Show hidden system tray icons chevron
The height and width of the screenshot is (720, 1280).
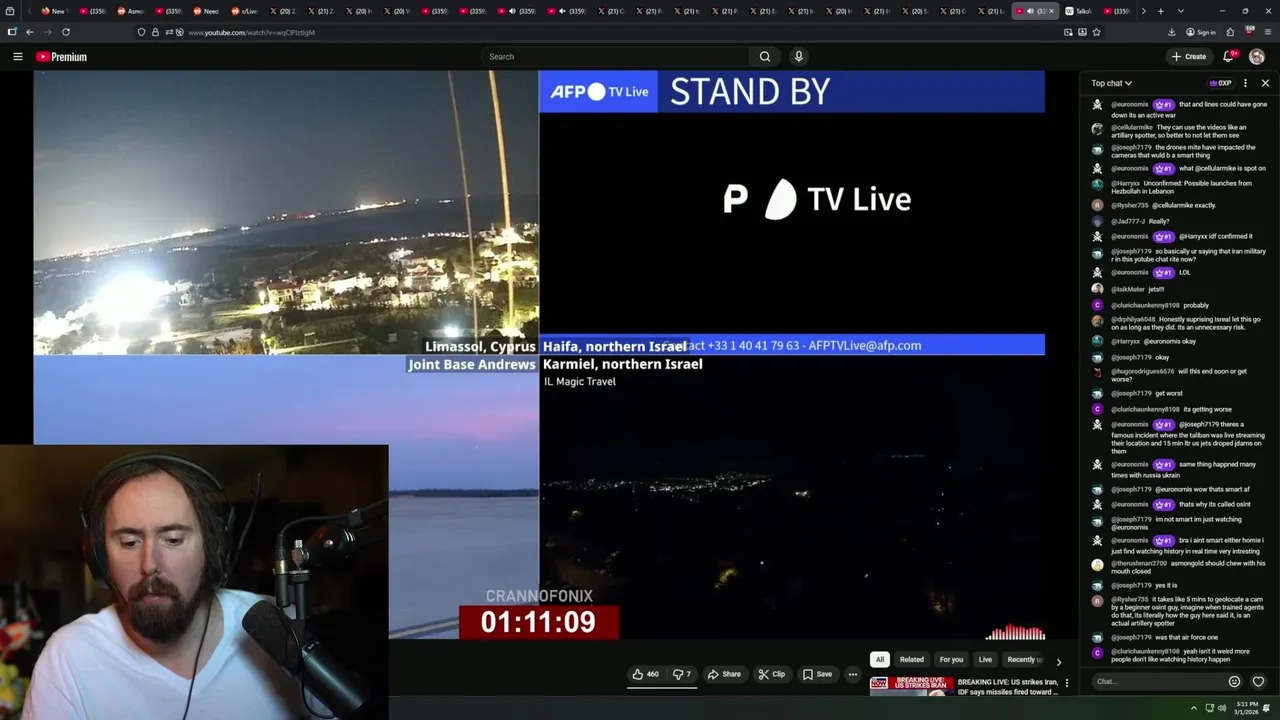point(1193,708)
